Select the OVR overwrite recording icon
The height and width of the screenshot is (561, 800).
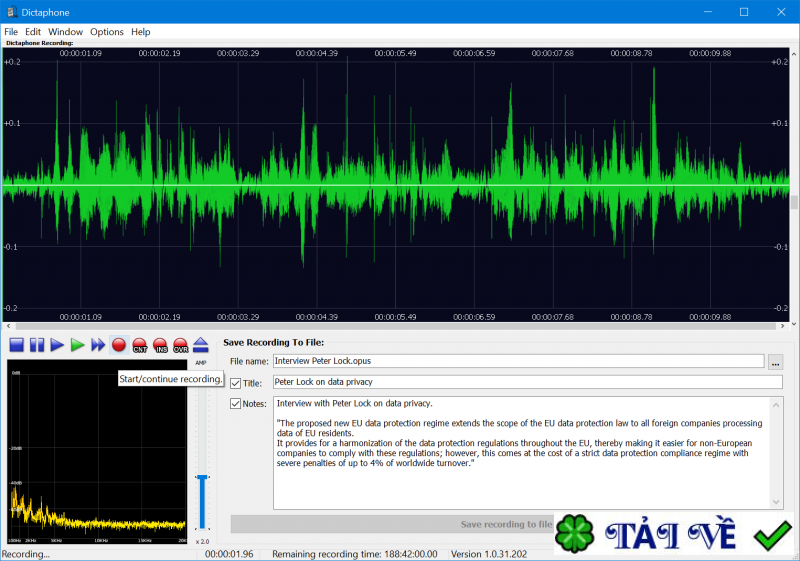click(x=181, y=345)
